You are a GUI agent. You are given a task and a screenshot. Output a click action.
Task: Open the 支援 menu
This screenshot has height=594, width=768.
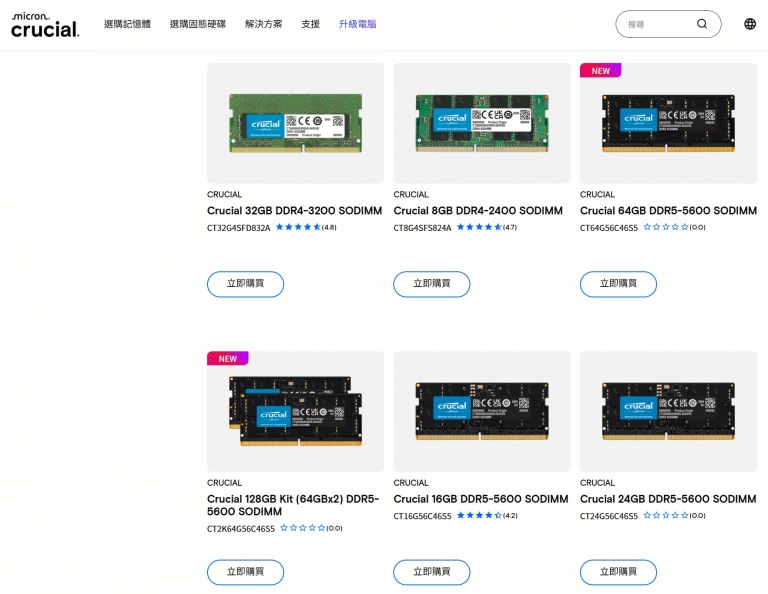coord(311,24)
